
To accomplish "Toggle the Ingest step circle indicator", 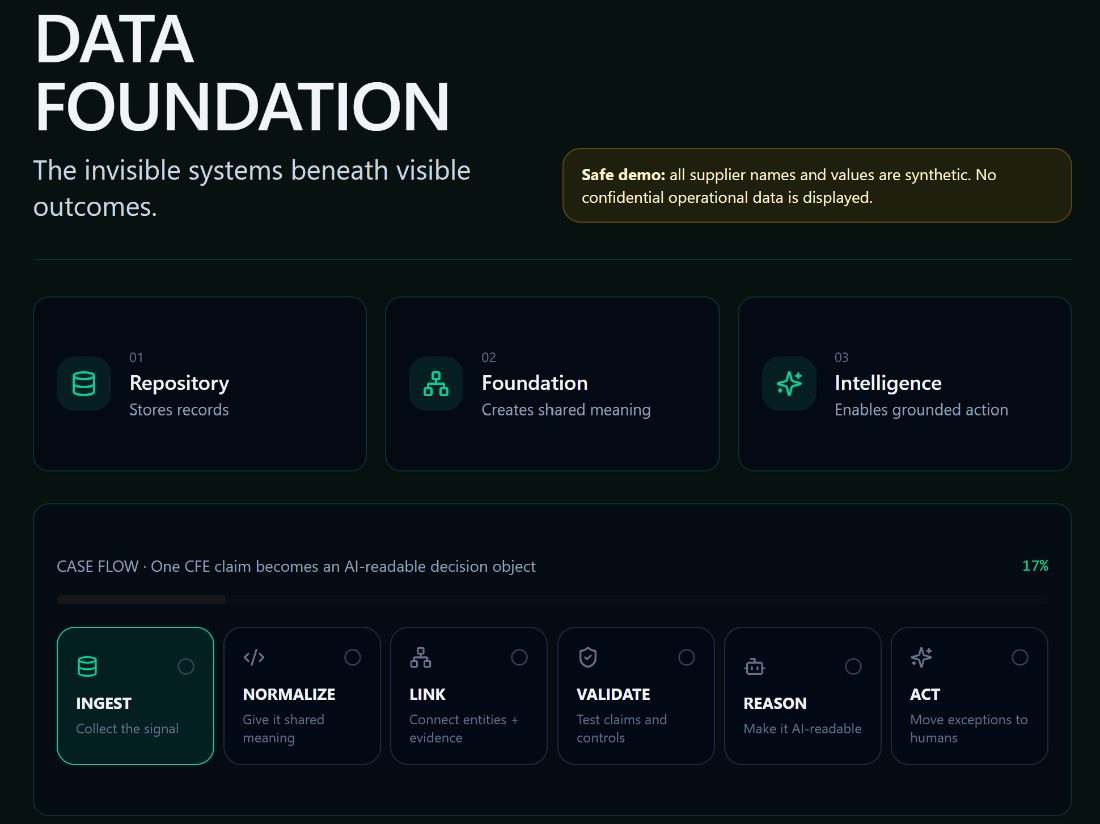I will [186, 666].
